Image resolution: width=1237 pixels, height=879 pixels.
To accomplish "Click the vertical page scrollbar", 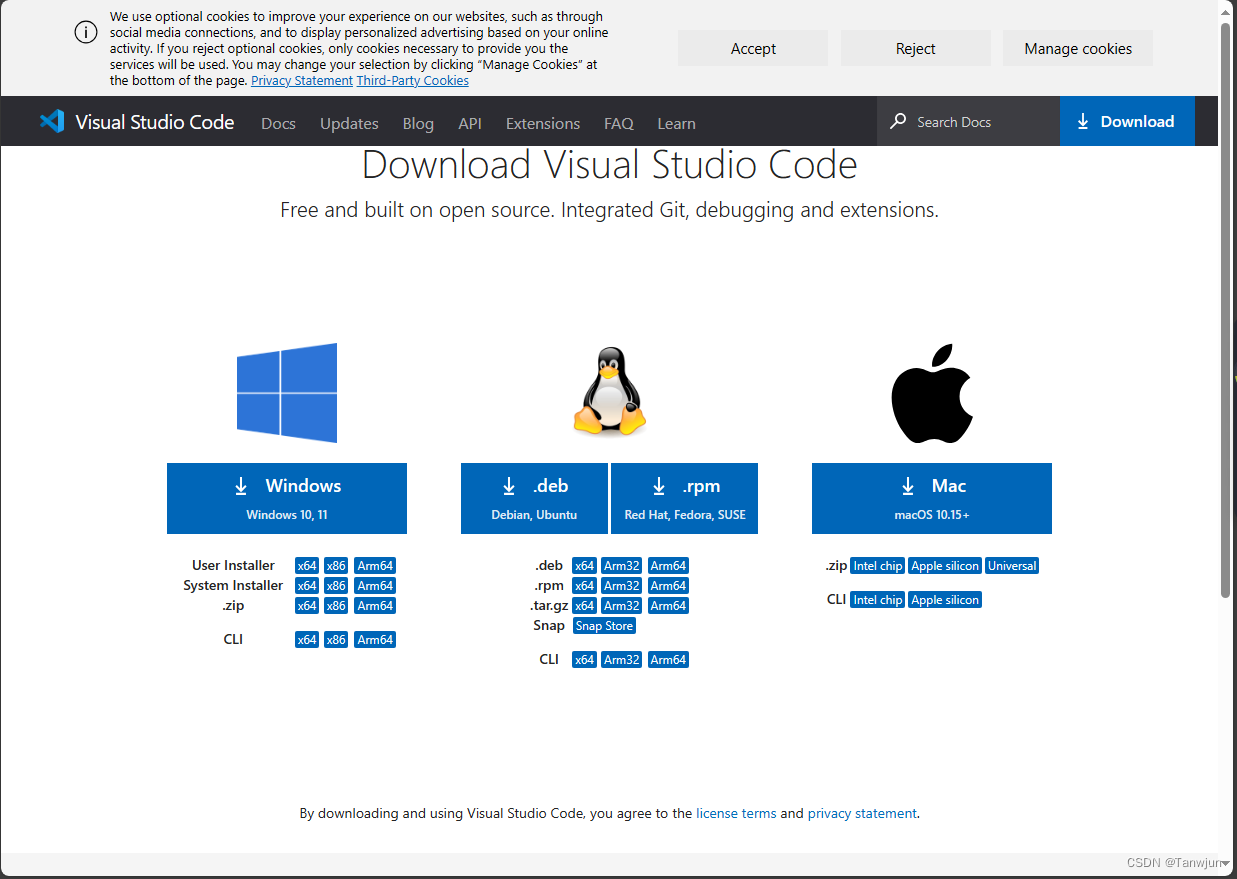I will (x=1226, y=310).
